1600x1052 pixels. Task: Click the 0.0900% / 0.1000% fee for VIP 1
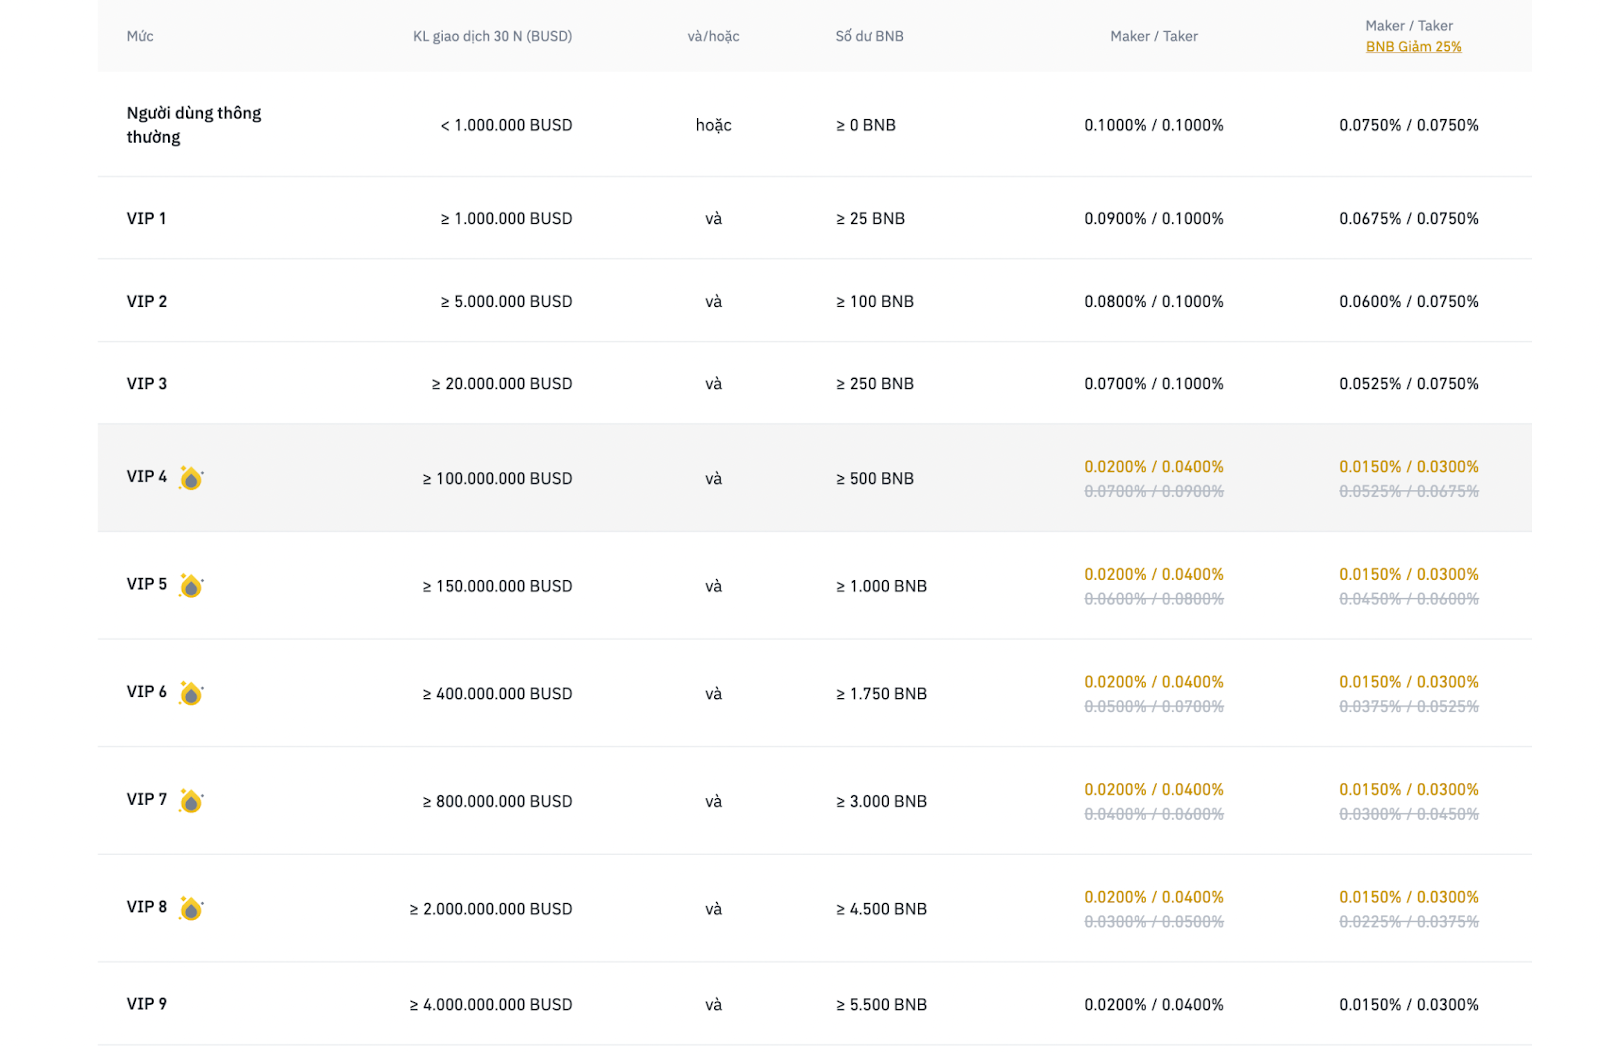[x=1153, y=218]
